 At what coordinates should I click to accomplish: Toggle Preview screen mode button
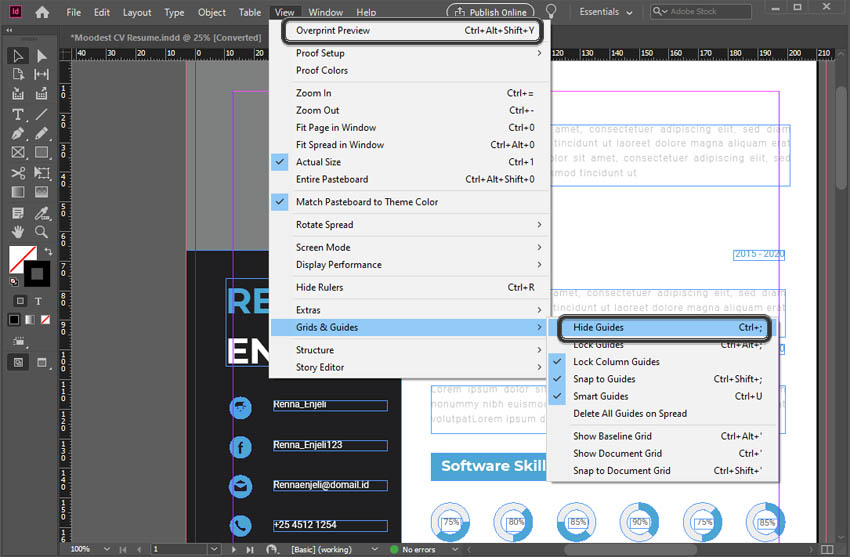[42, 362]
